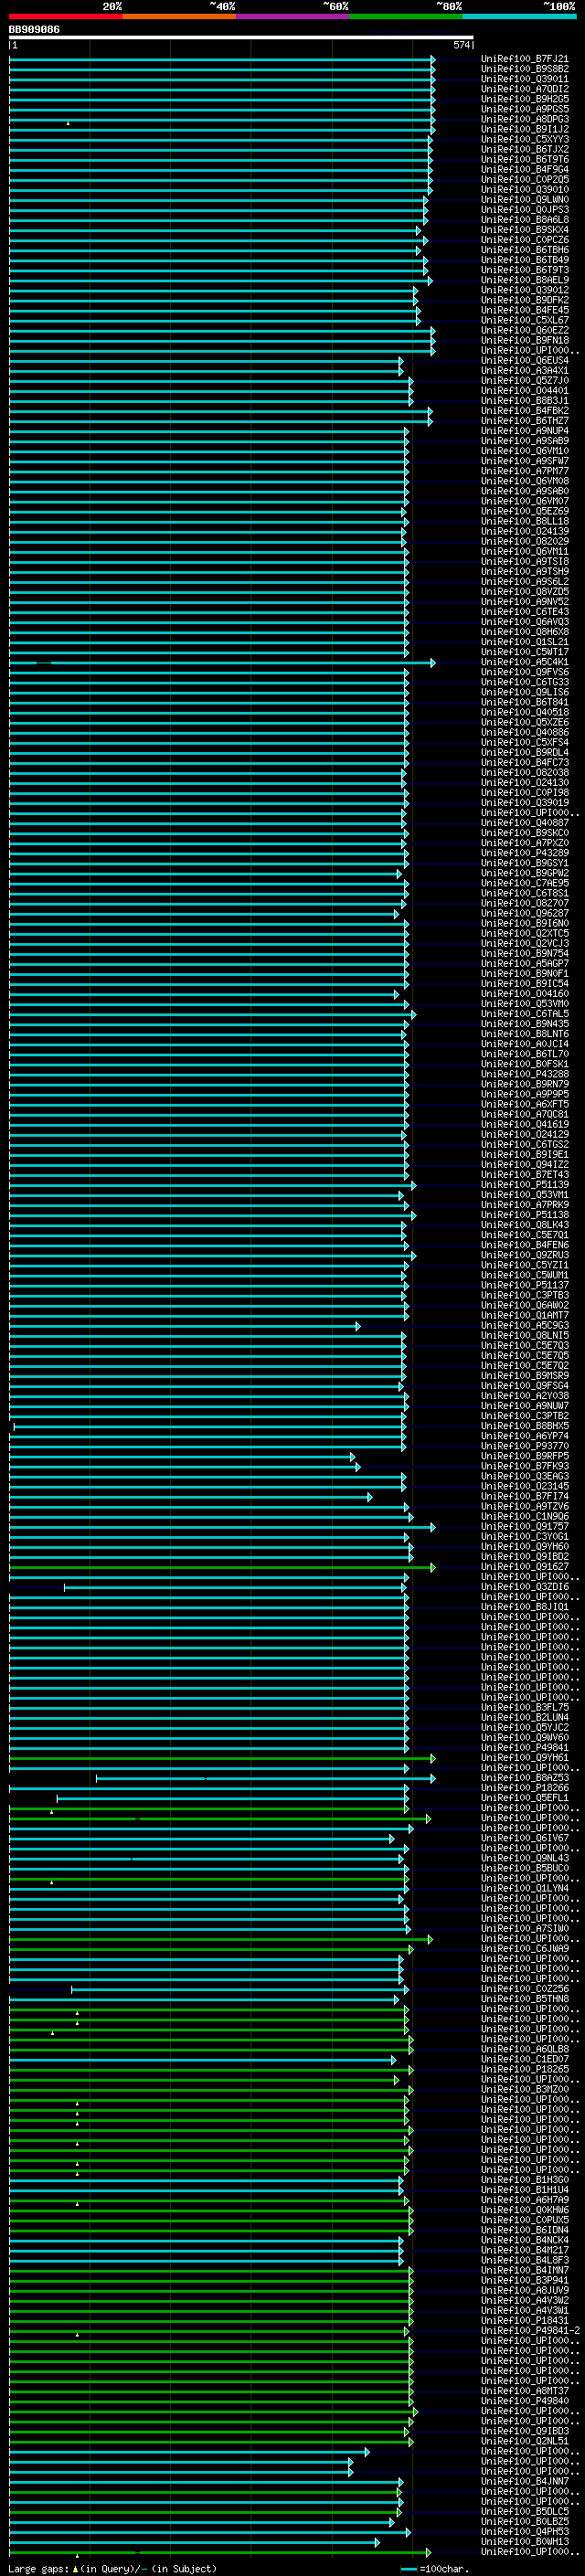Select the UniRef100_B9RFP5 label

coord(525,1456)
